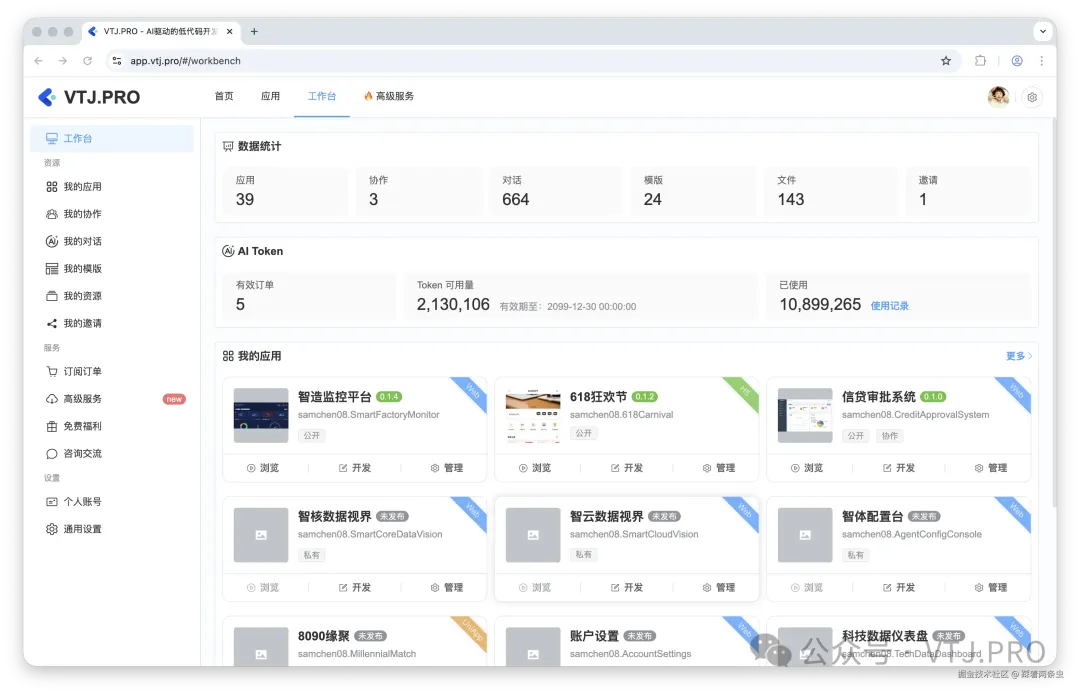Switch to the 首页 tab
The width and height of the screenshot is (1080, 695).
tap(222, 96)
